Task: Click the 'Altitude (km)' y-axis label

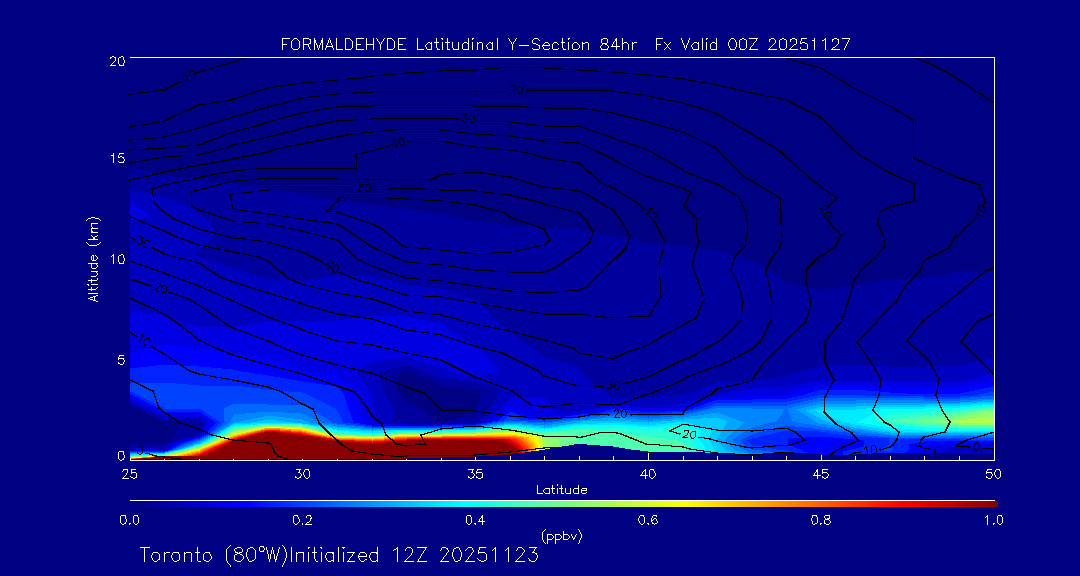Action: pos(93,259)
